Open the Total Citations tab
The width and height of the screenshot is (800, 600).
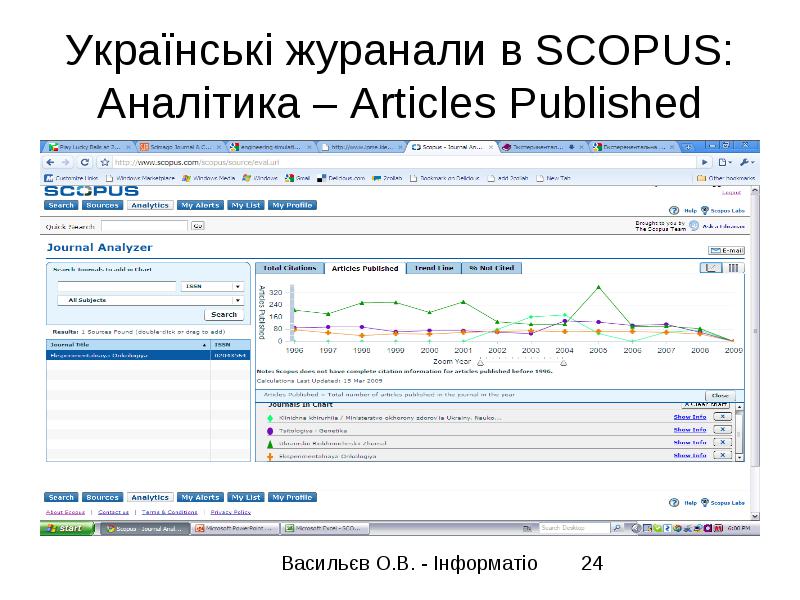click(x=289, y=268)
